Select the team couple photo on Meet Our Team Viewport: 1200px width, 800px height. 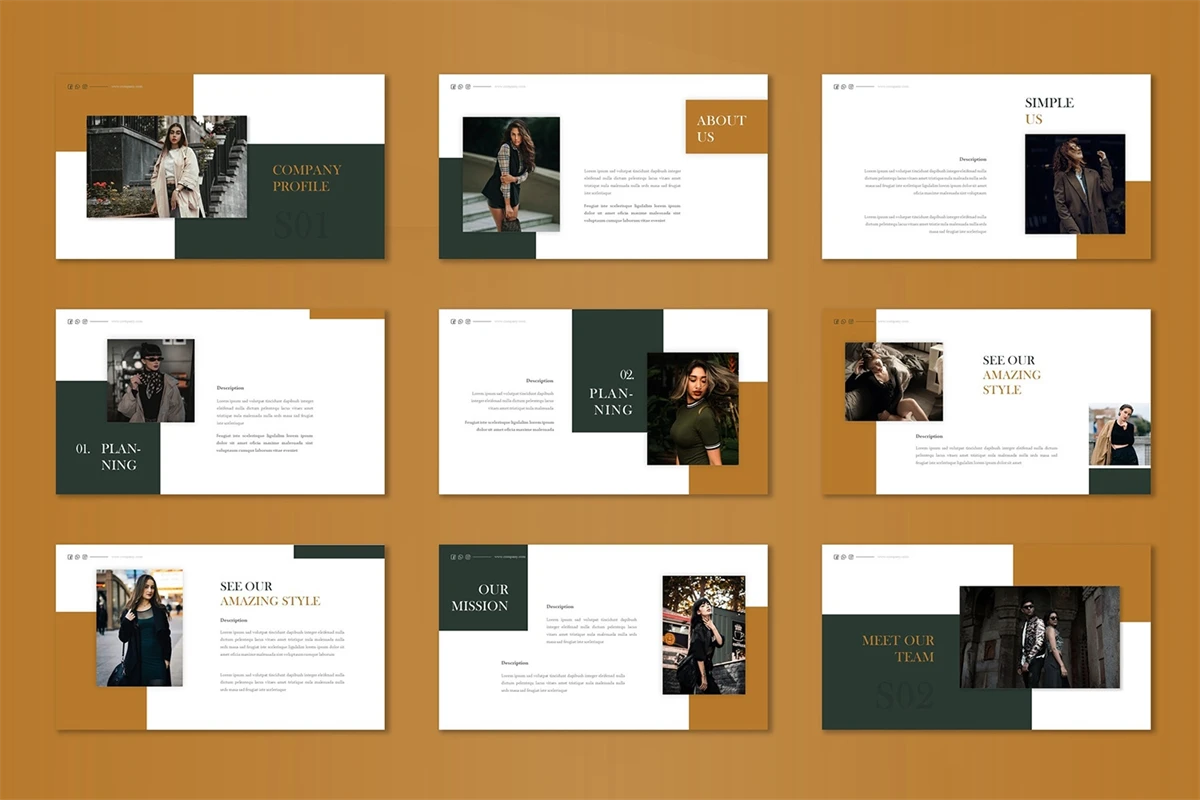tap(1039, 637)
